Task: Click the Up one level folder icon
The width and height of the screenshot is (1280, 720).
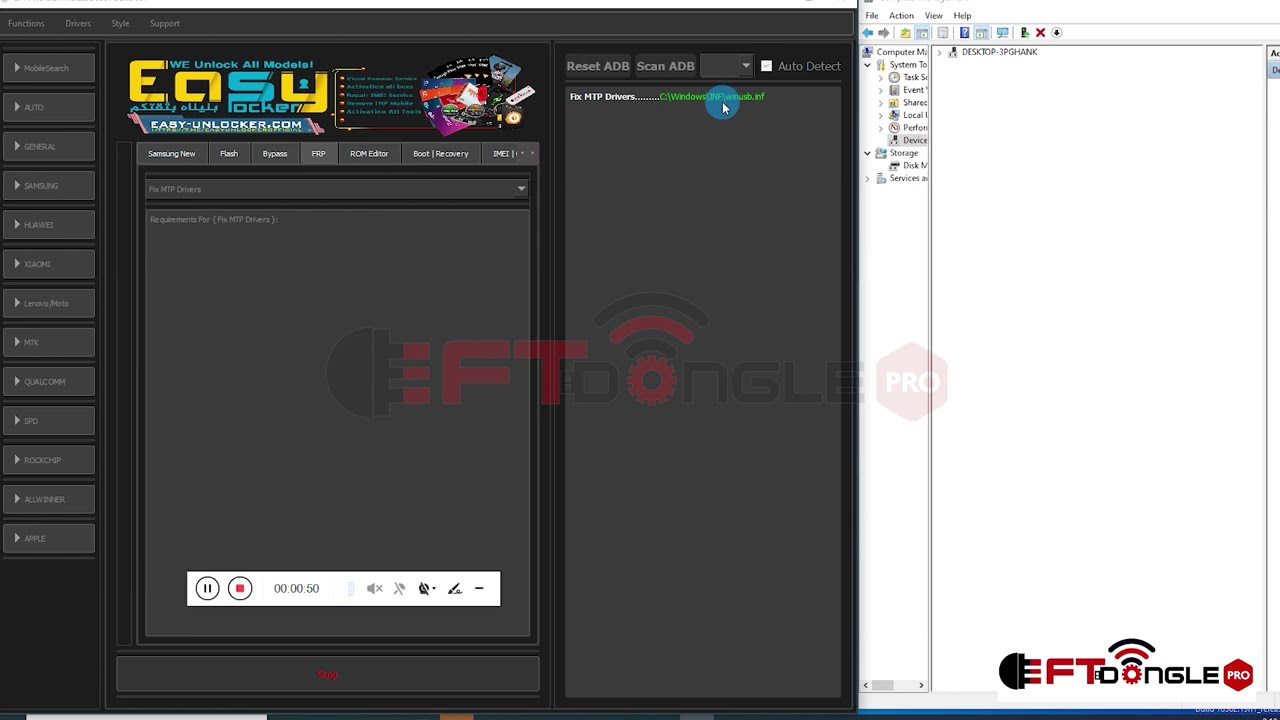Action: (905, 33)
